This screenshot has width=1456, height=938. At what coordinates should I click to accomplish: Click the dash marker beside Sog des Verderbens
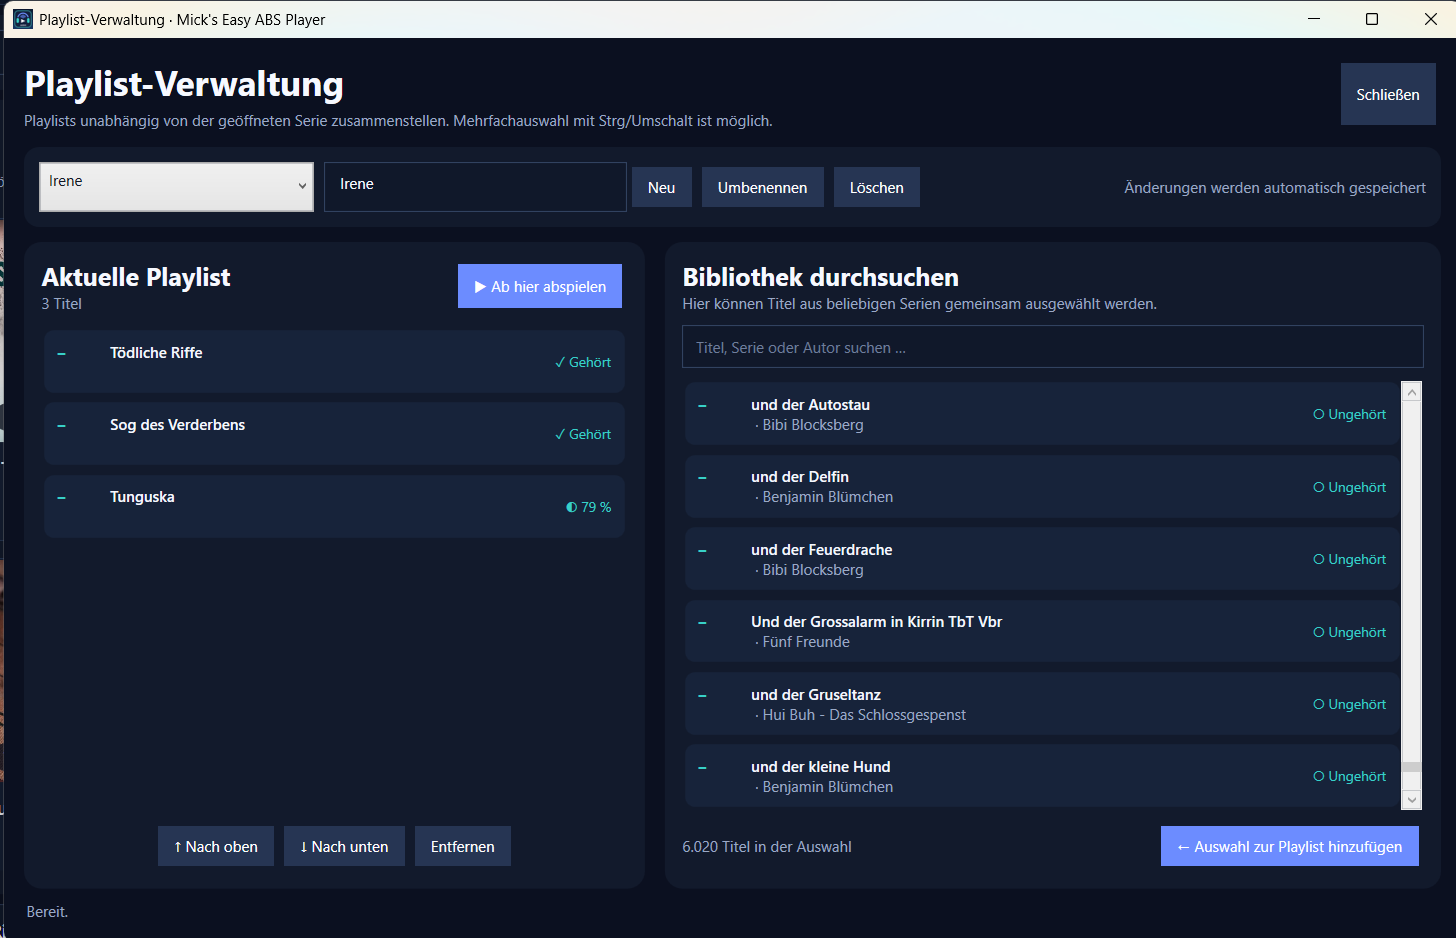click(62, 425)
